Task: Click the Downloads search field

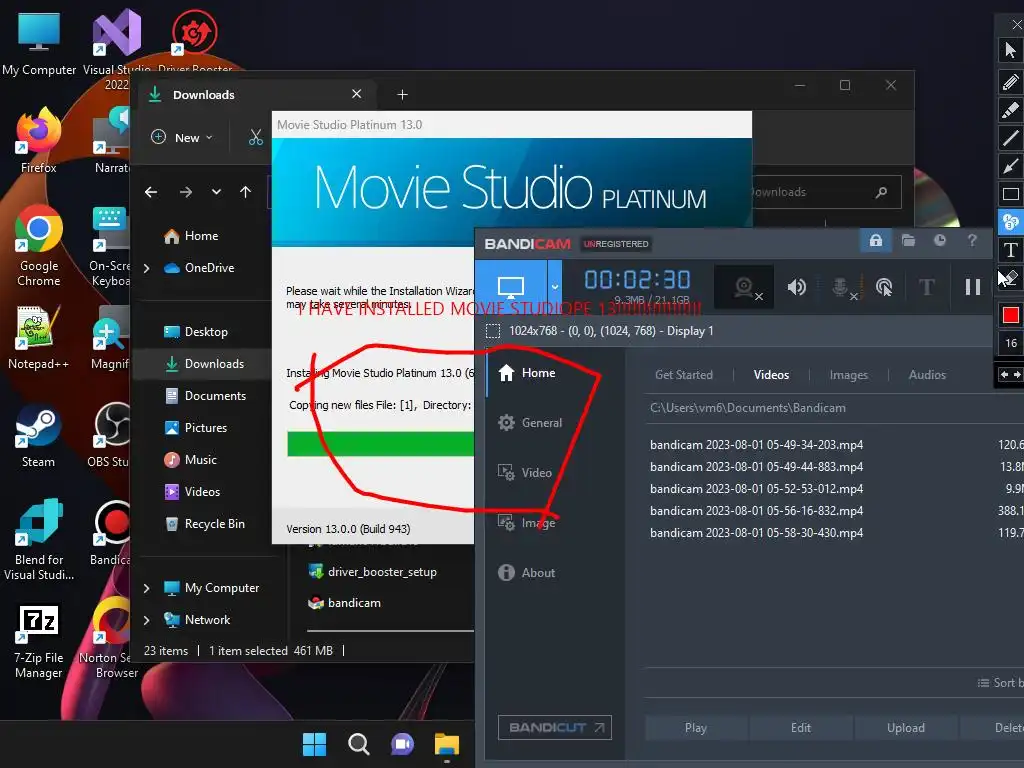Action: [x=826, y=192]
